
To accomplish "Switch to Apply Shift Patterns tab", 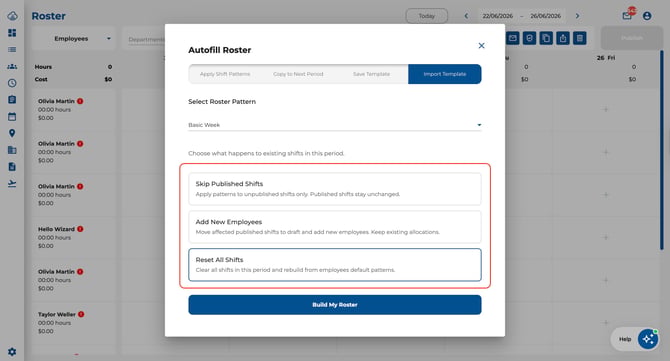I will pos(225,74).
